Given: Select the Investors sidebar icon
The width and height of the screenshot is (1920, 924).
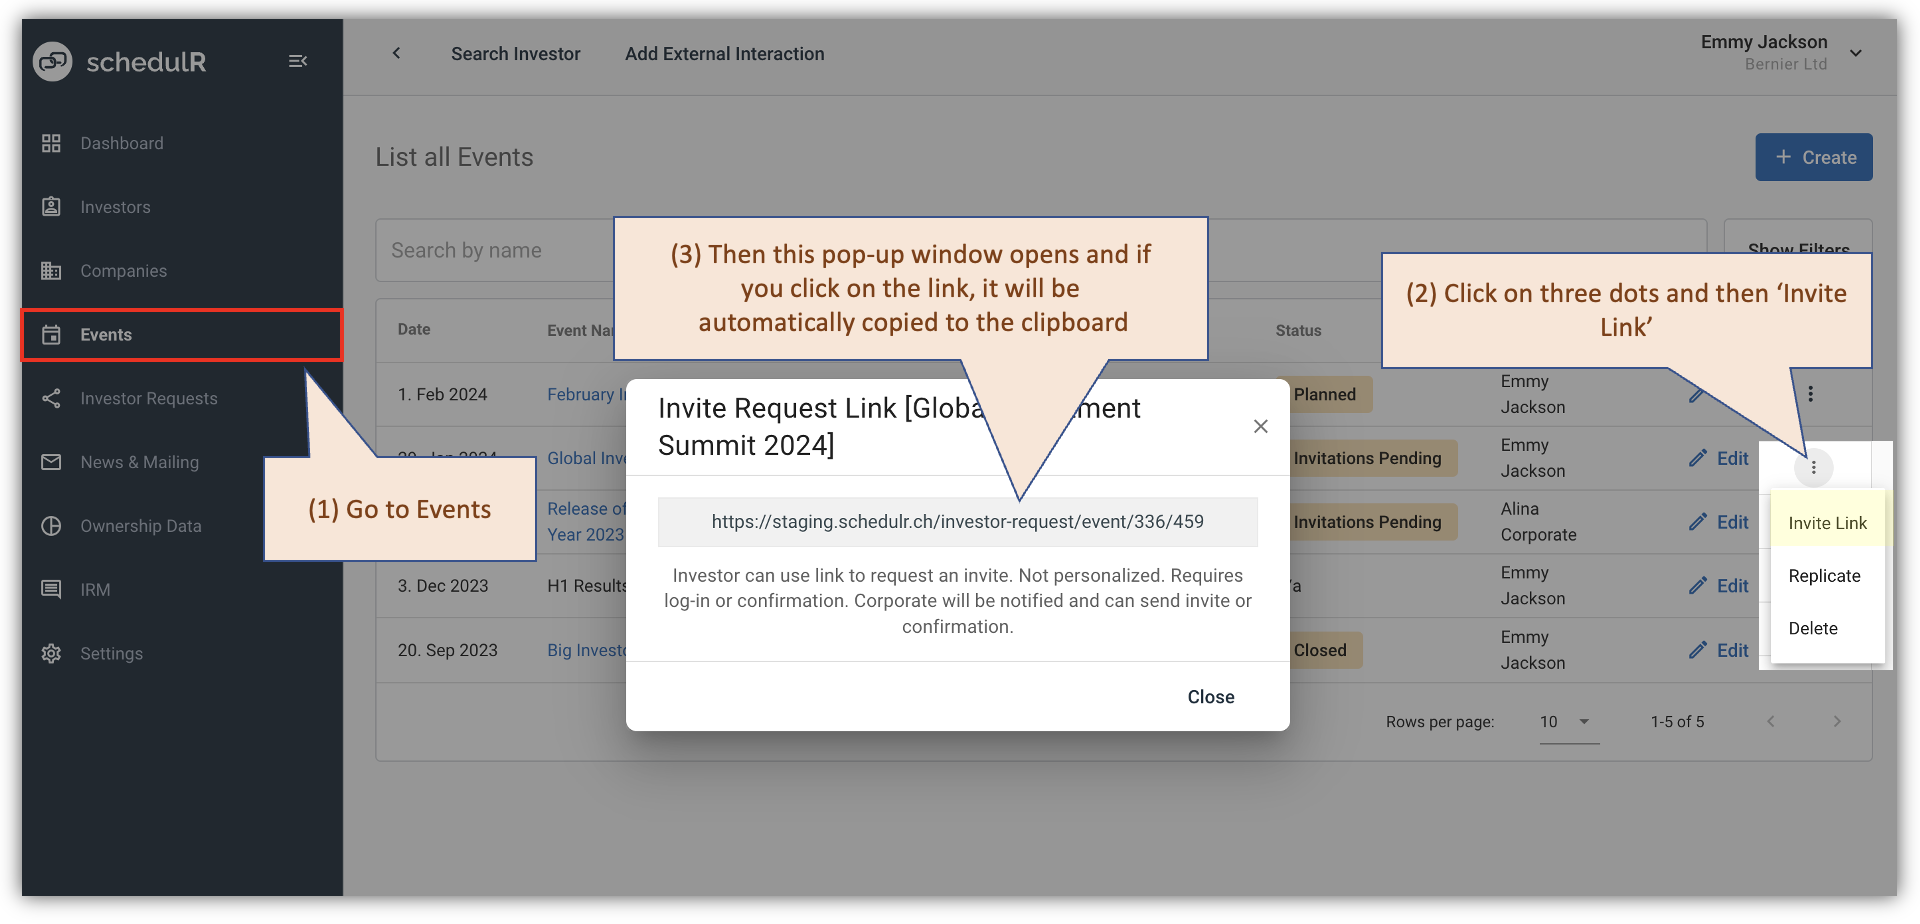Looking at the screenshot, I should tap(51, 207).
